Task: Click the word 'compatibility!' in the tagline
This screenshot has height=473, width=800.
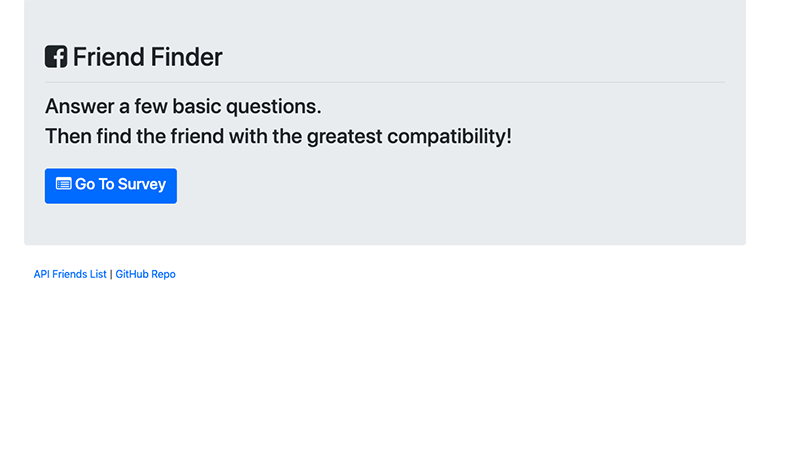Action: 449,136
